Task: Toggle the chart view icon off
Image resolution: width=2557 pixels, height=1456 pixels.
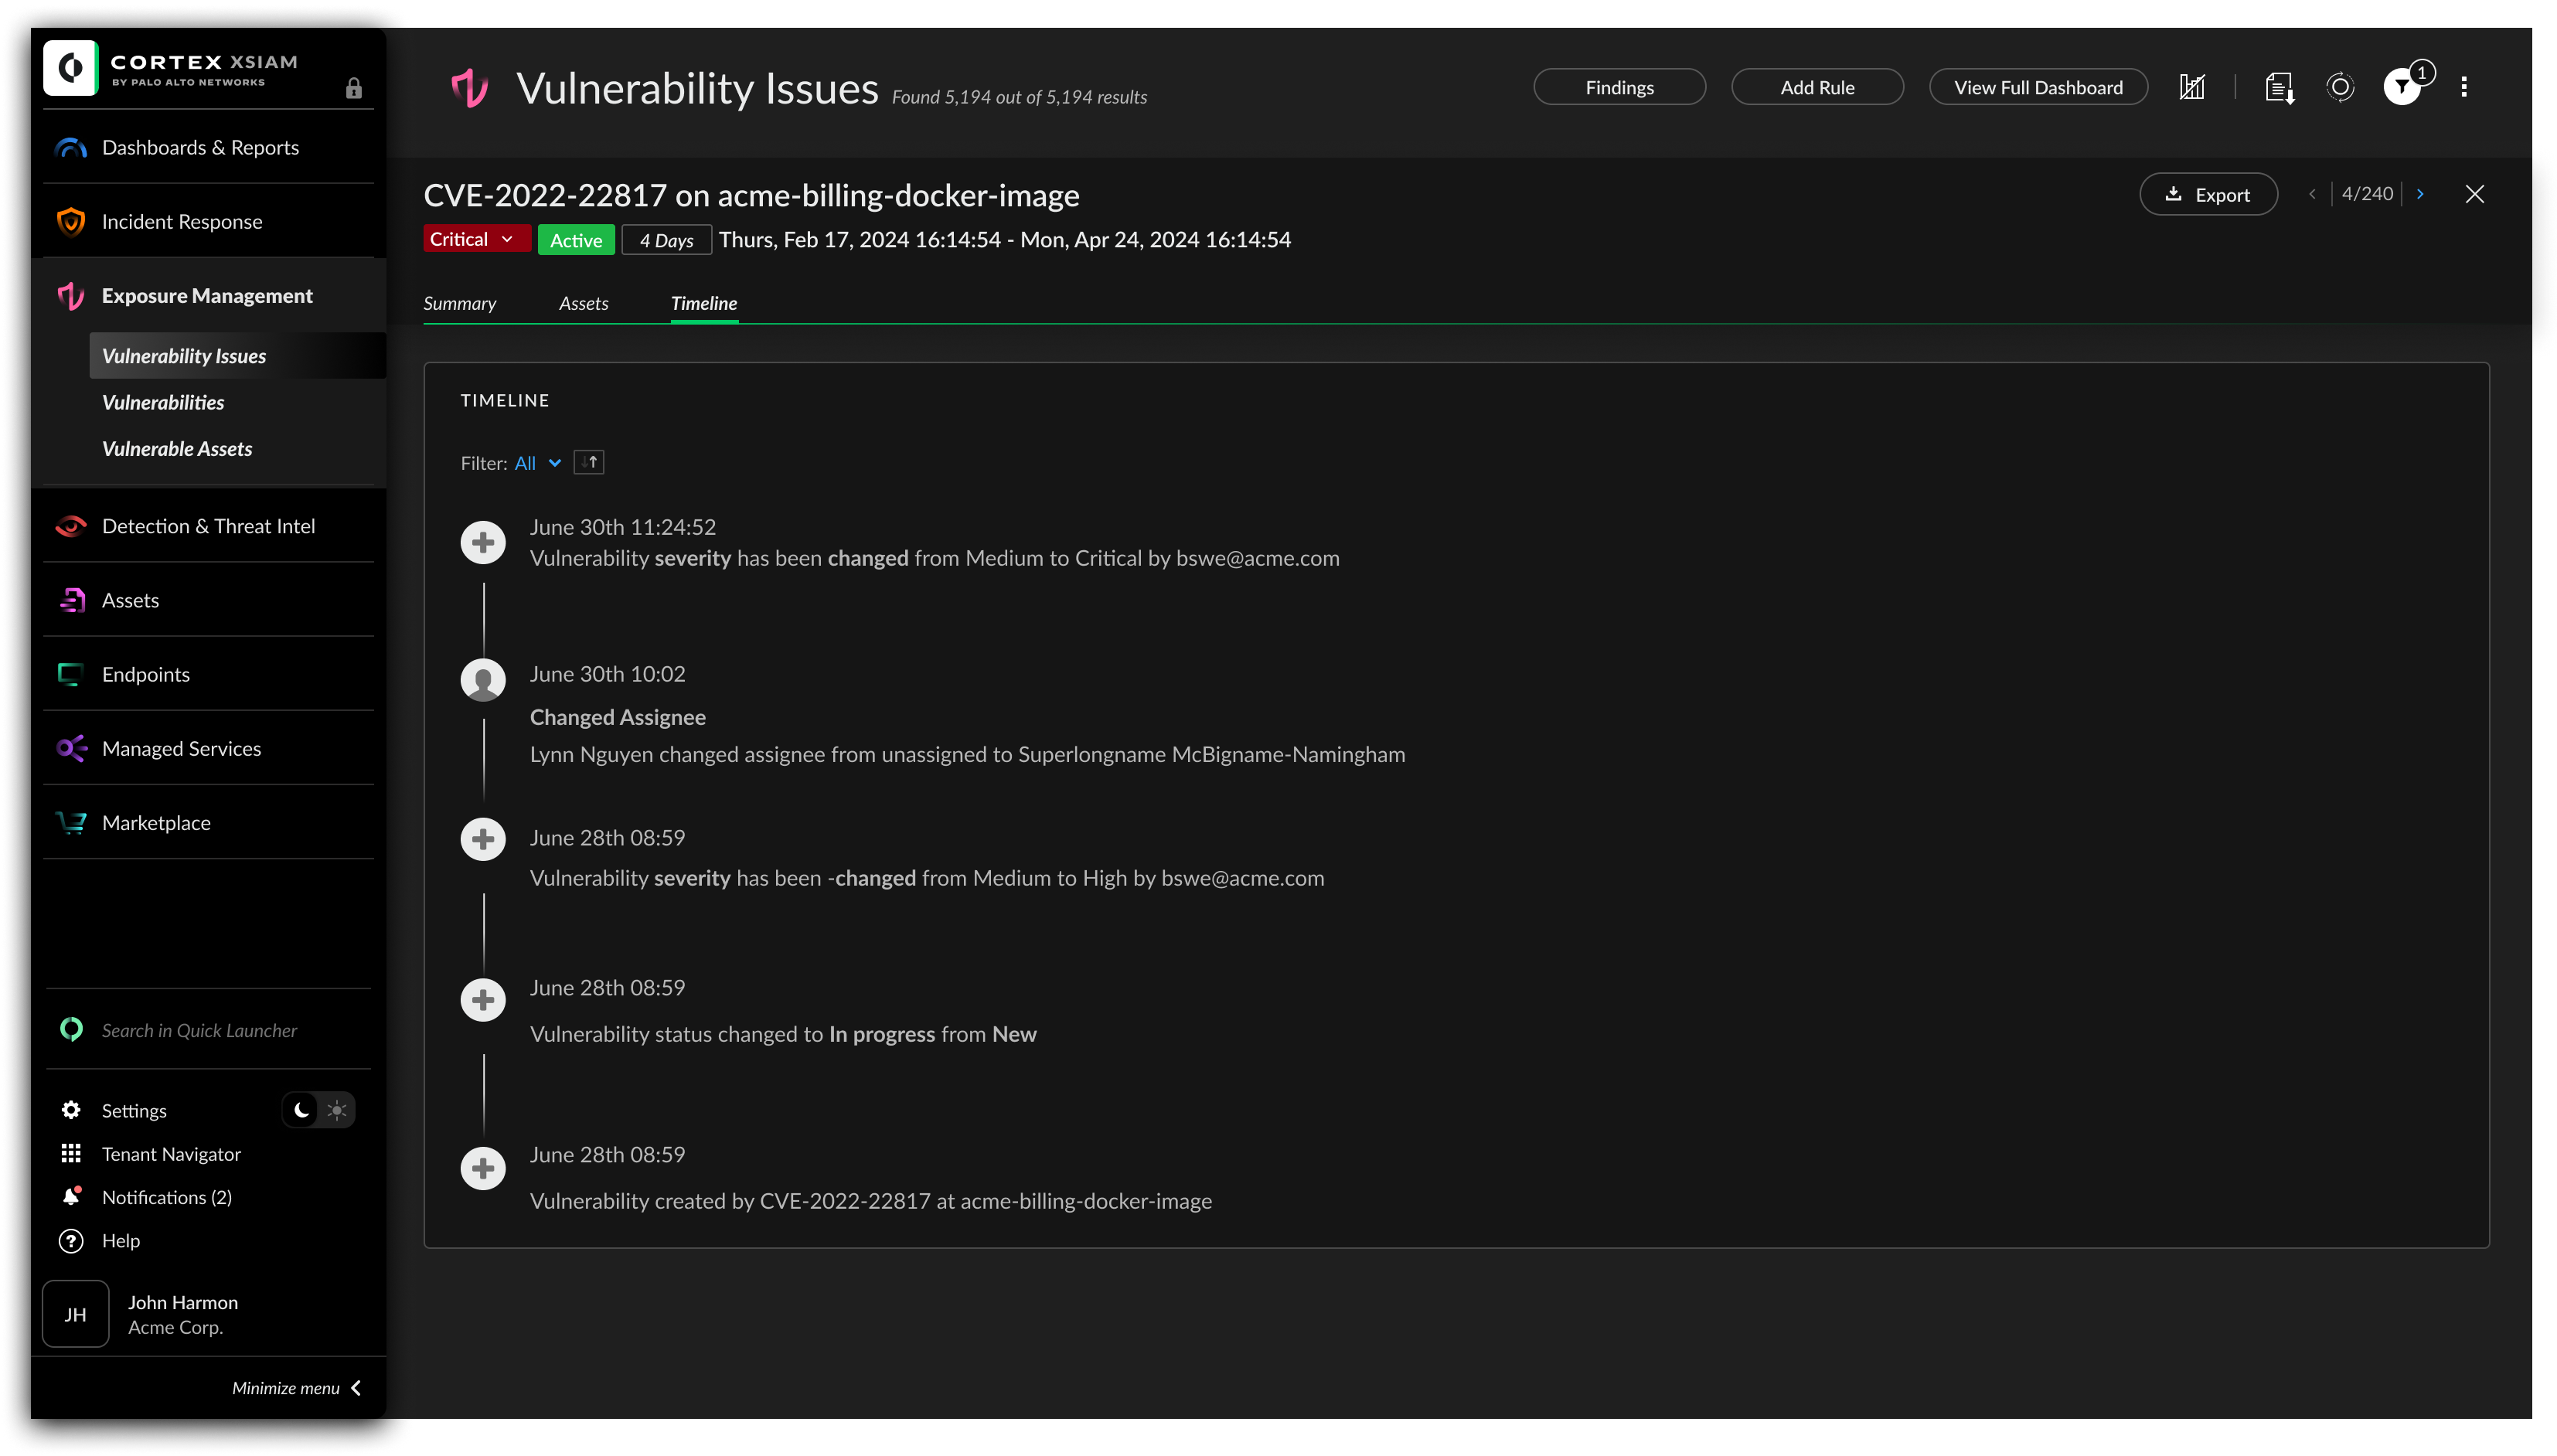Action: (2191, 87)
